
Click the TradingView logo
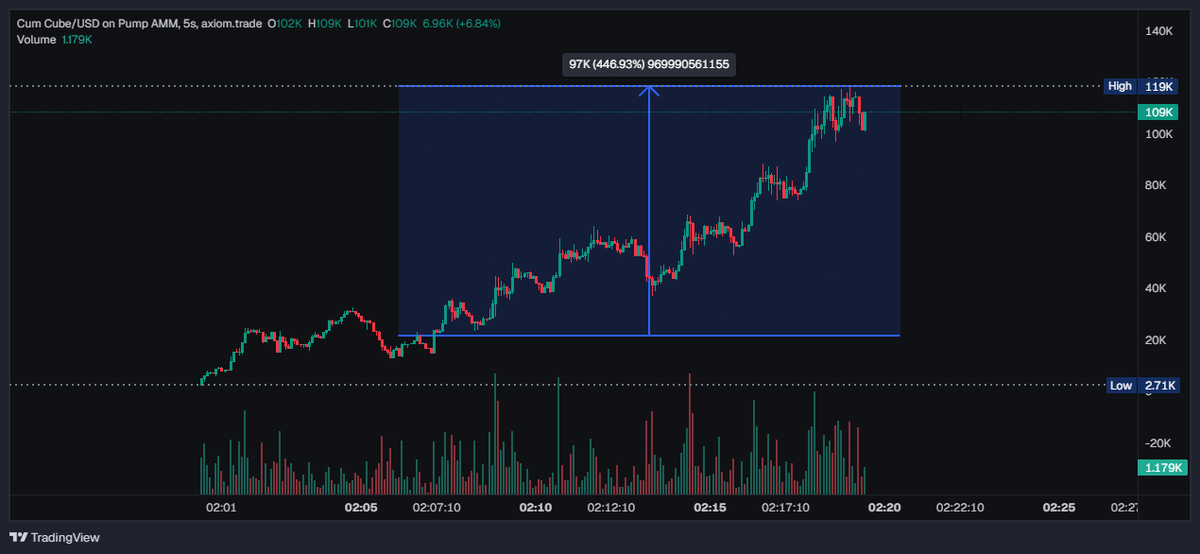point(55,537)
